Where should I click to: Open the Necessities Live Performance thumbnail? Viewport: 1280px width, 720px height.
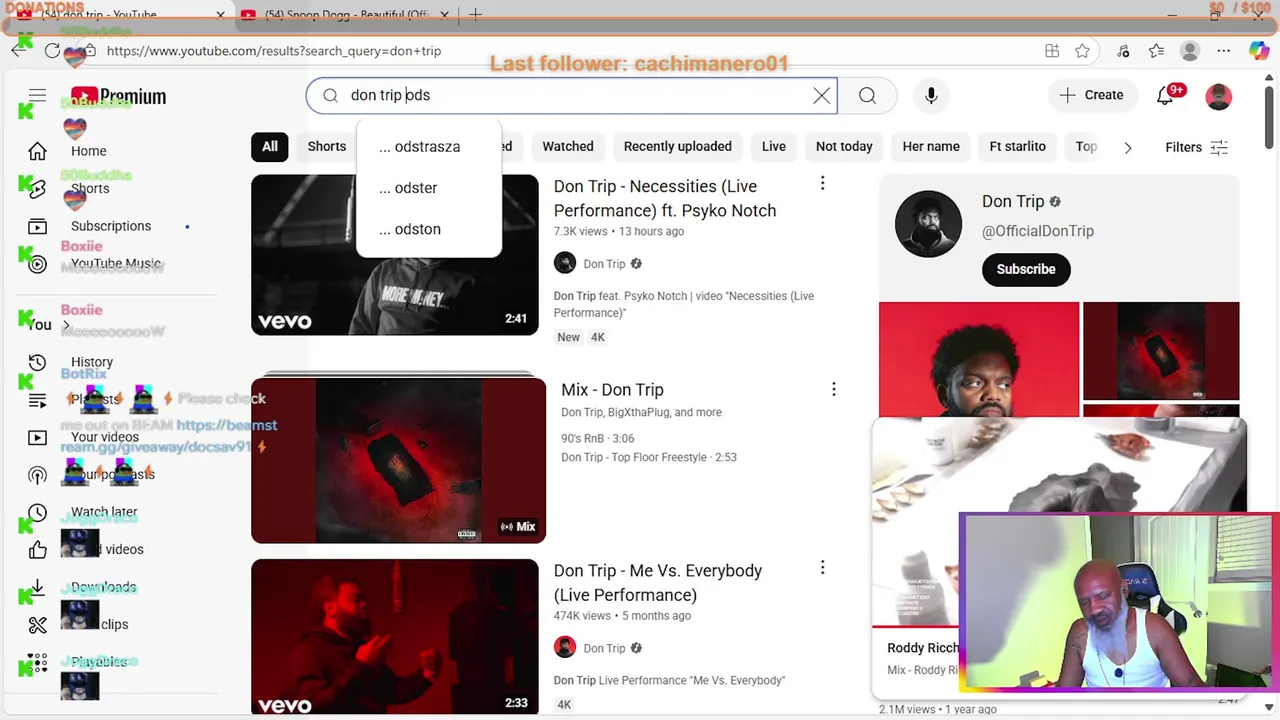coord(395,255)
